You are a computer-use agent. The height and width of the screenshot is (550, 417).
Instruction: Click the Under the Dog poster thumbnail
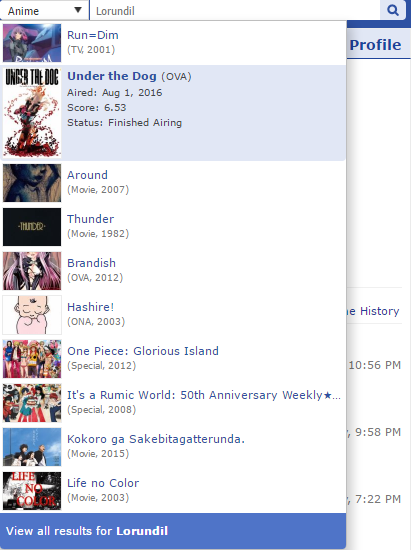point(32,113)
